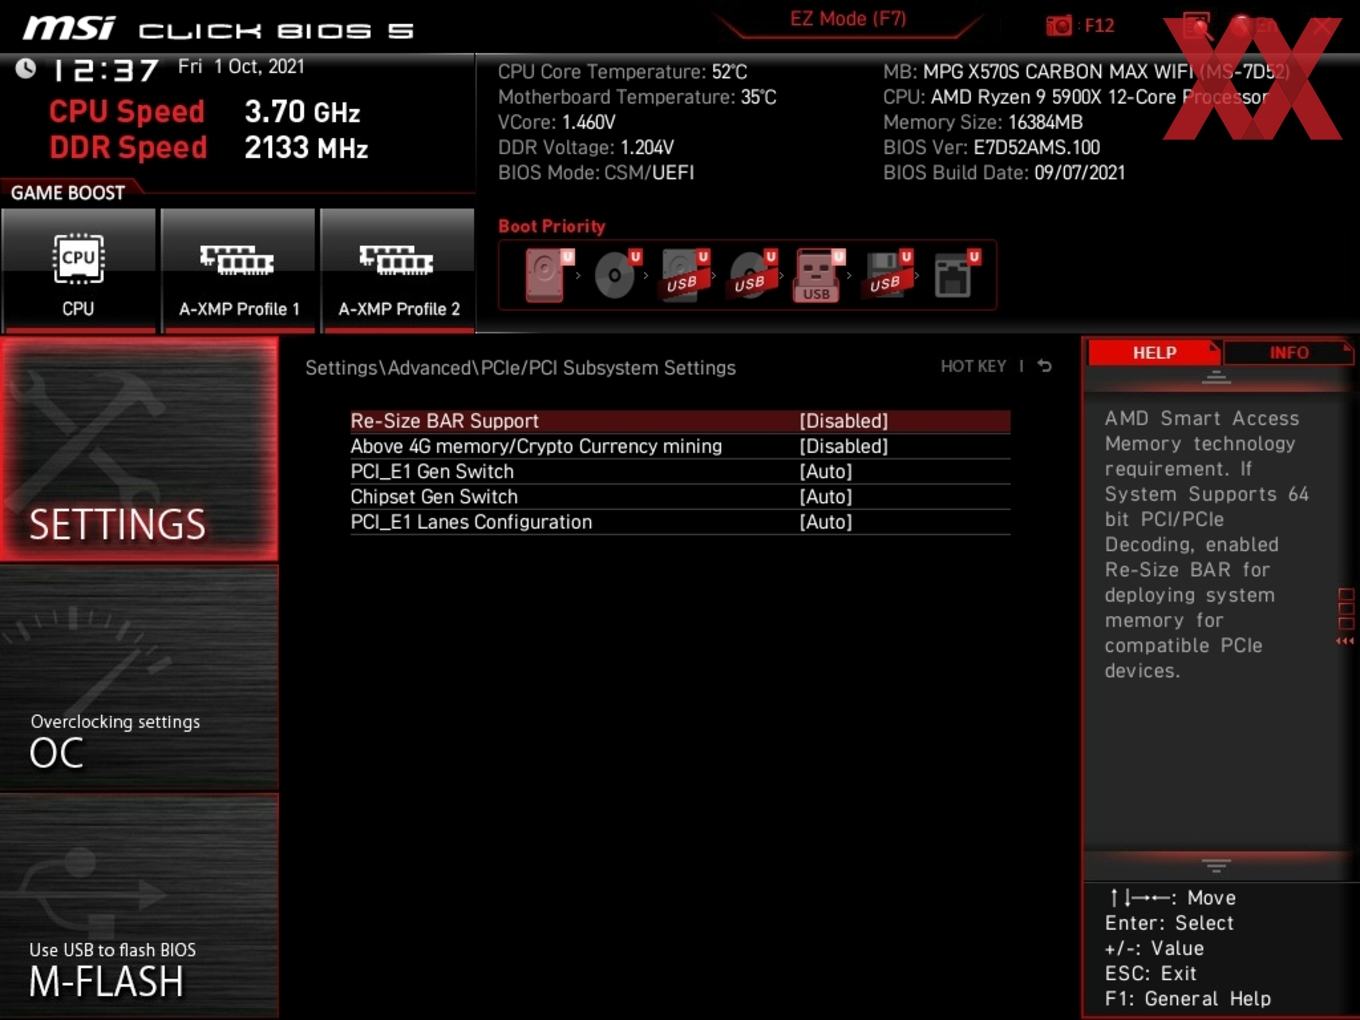The width and height of the screenshot is (1360, 1020).
Task: Open PCI_E1 Gen Switch [Auto] value
Action: (x=826, y=471)
